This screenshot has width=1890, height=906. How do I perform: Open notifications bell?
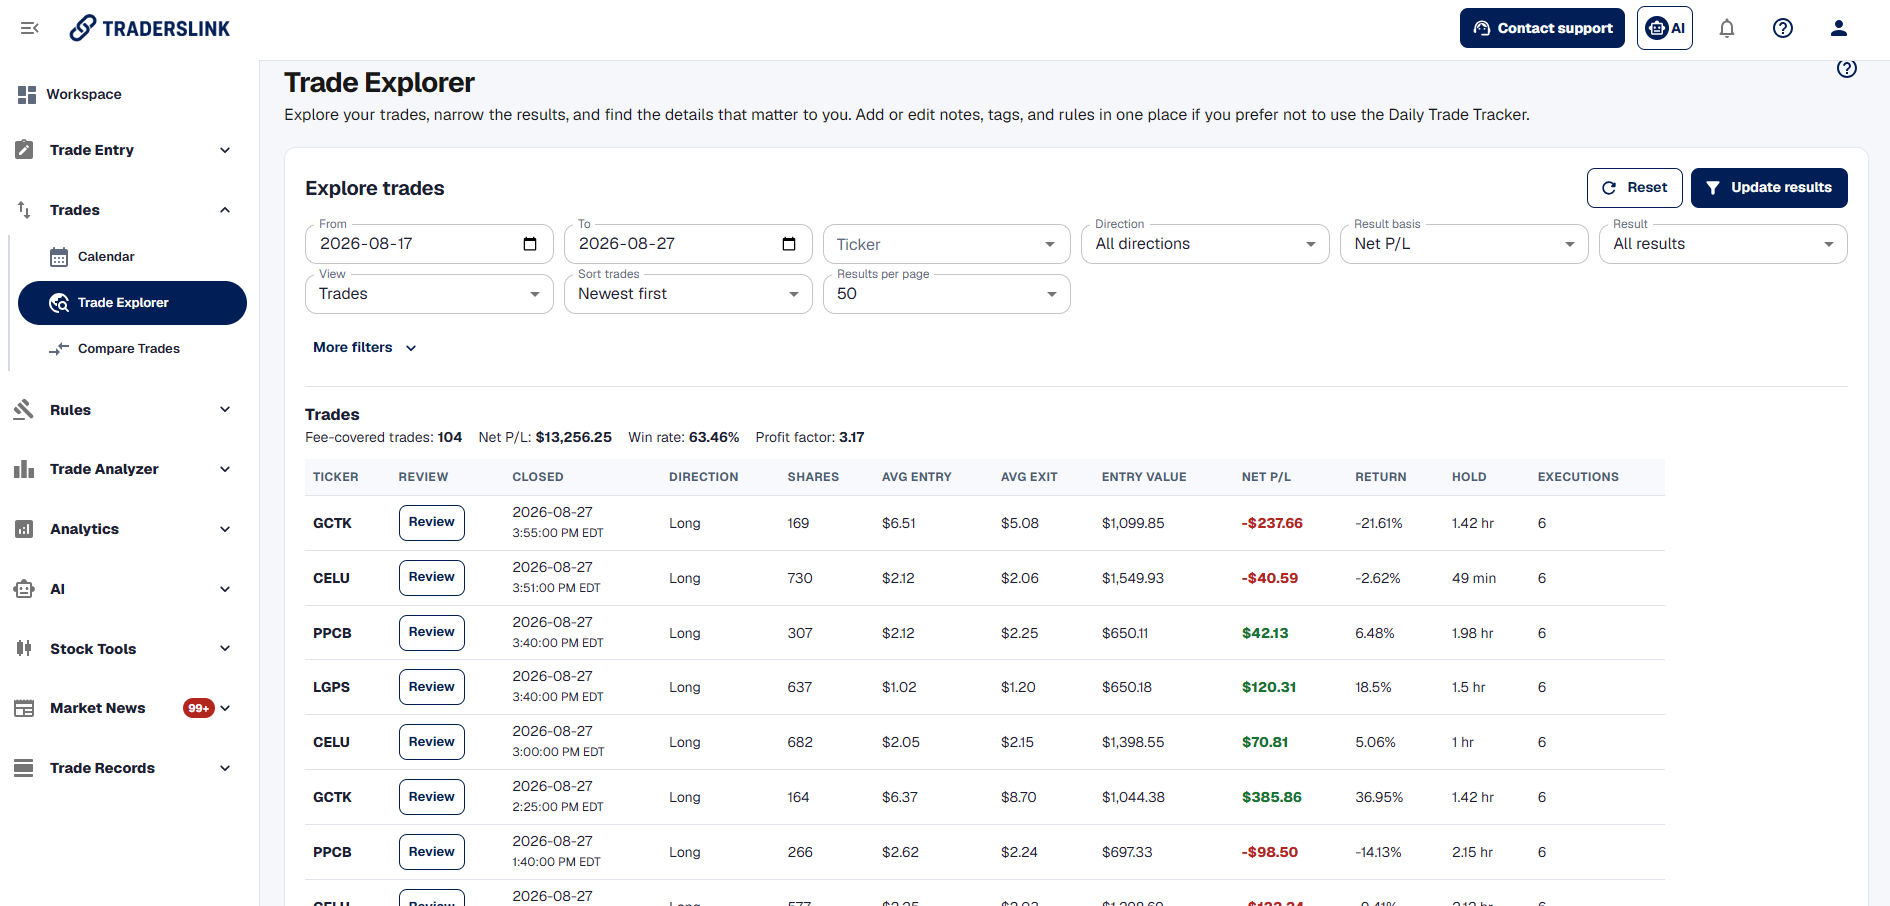1727,28
